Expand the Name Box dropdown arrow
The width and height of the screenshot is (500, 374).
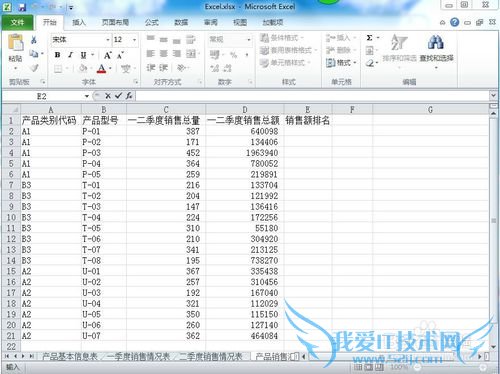click(x=87, y=96)
